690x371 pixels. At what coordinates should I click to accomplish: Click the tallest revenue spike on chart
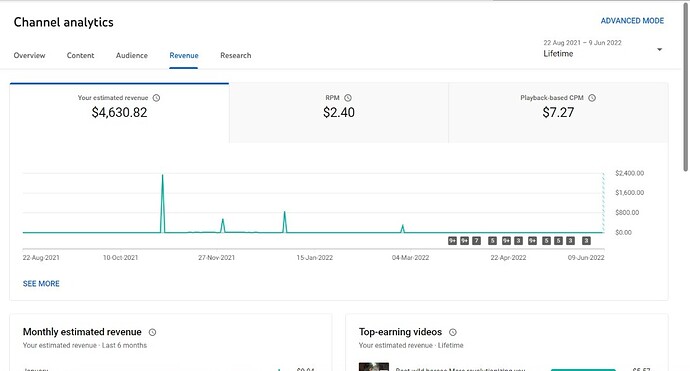click(x=162, y=176)
